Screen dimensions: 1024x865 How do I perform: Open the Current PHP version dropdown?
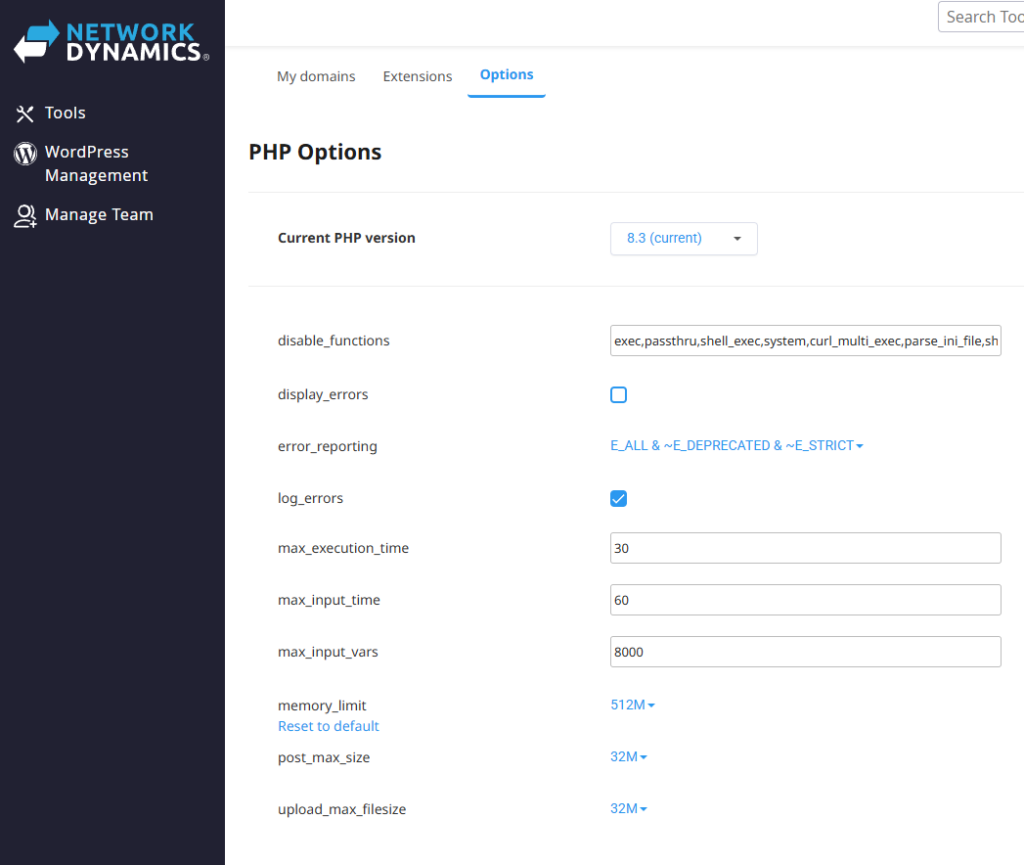coord(684,239)
